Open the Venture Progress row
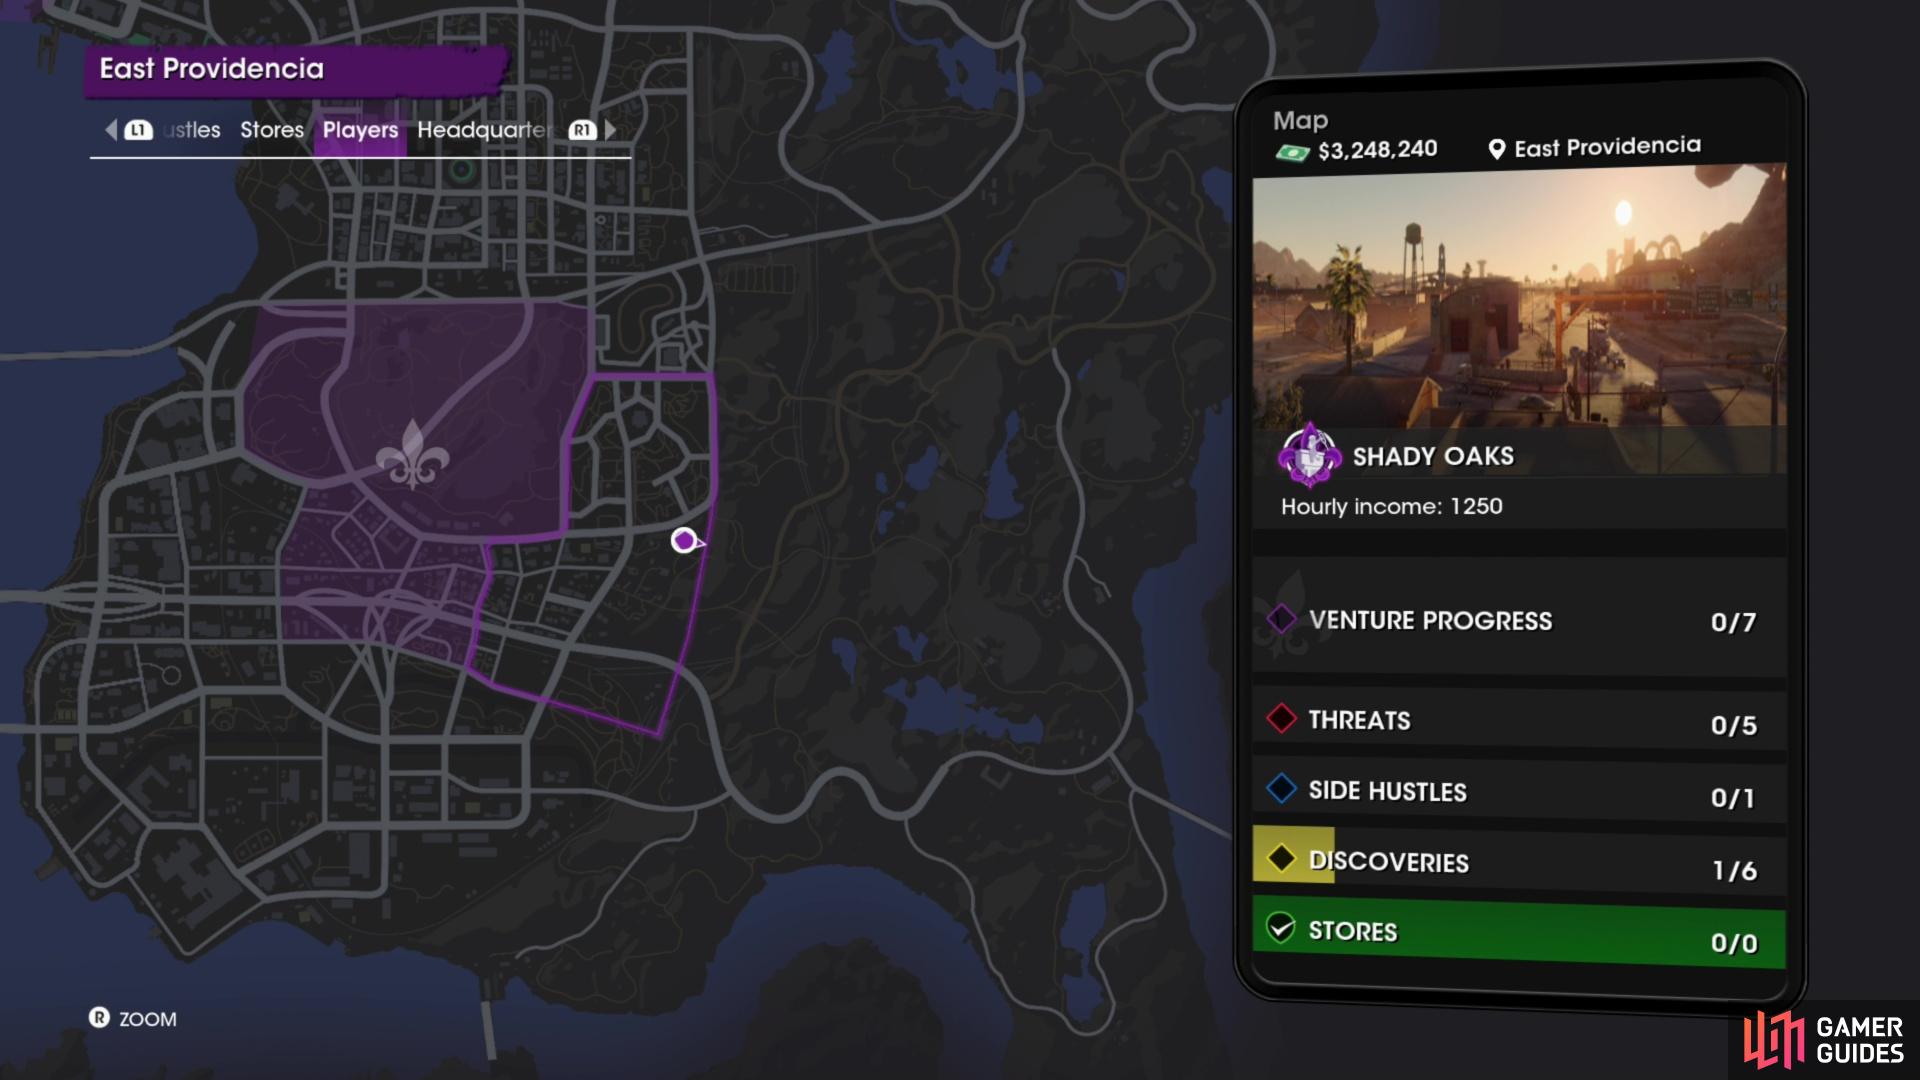Viewport: 1920px width, 1080px height. (1519, 621)
